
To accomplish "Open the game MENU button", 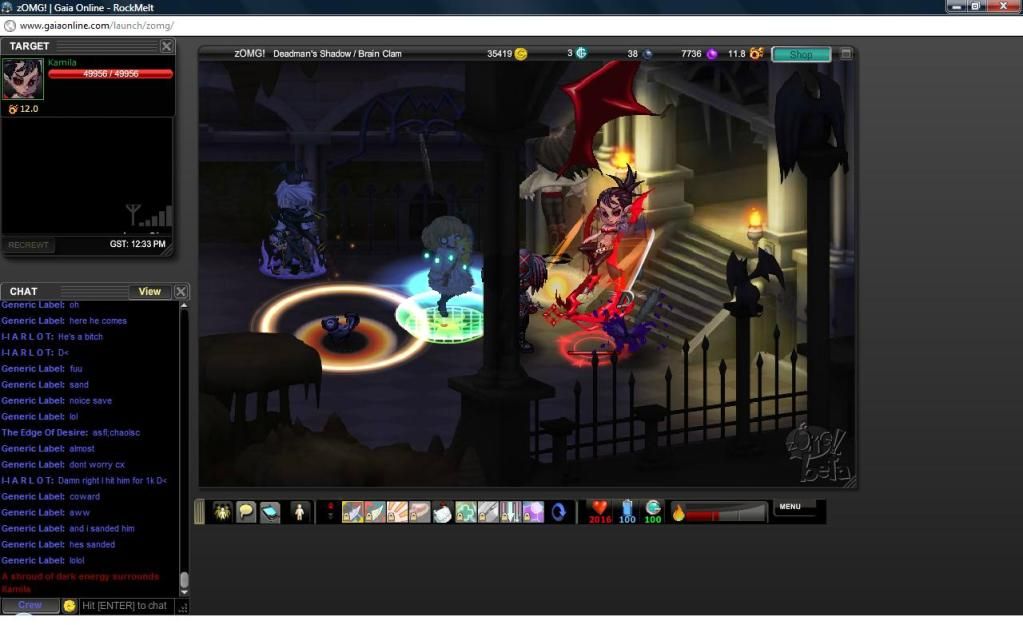I will (789, 507).
